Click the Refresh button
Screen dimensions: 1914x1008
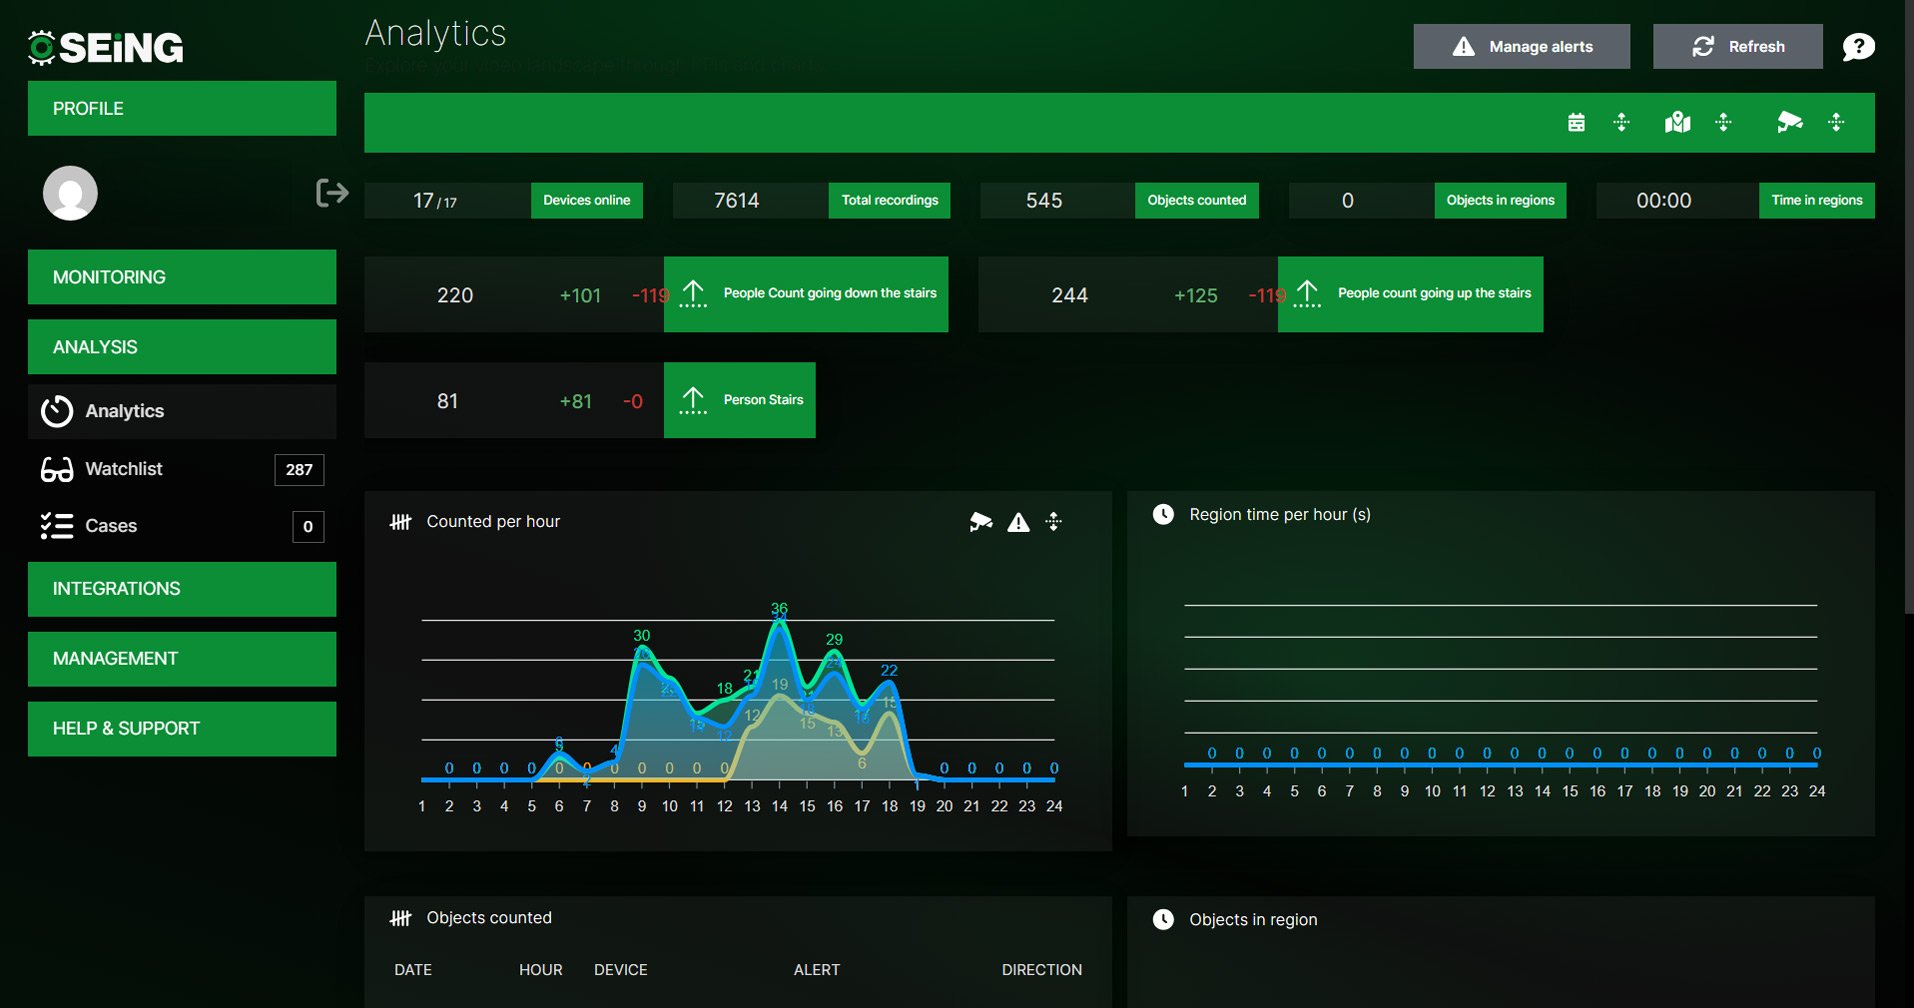pyautogui.click(x=1737, y=46)
